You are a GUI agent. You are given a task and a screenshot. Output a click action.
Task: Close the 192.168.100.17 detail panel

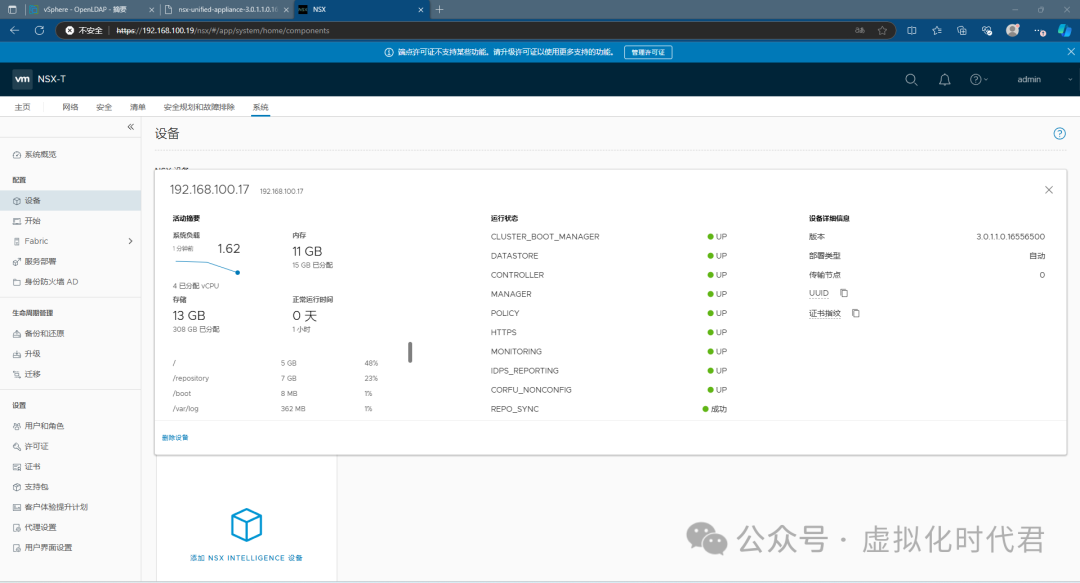coord(1048,190)
